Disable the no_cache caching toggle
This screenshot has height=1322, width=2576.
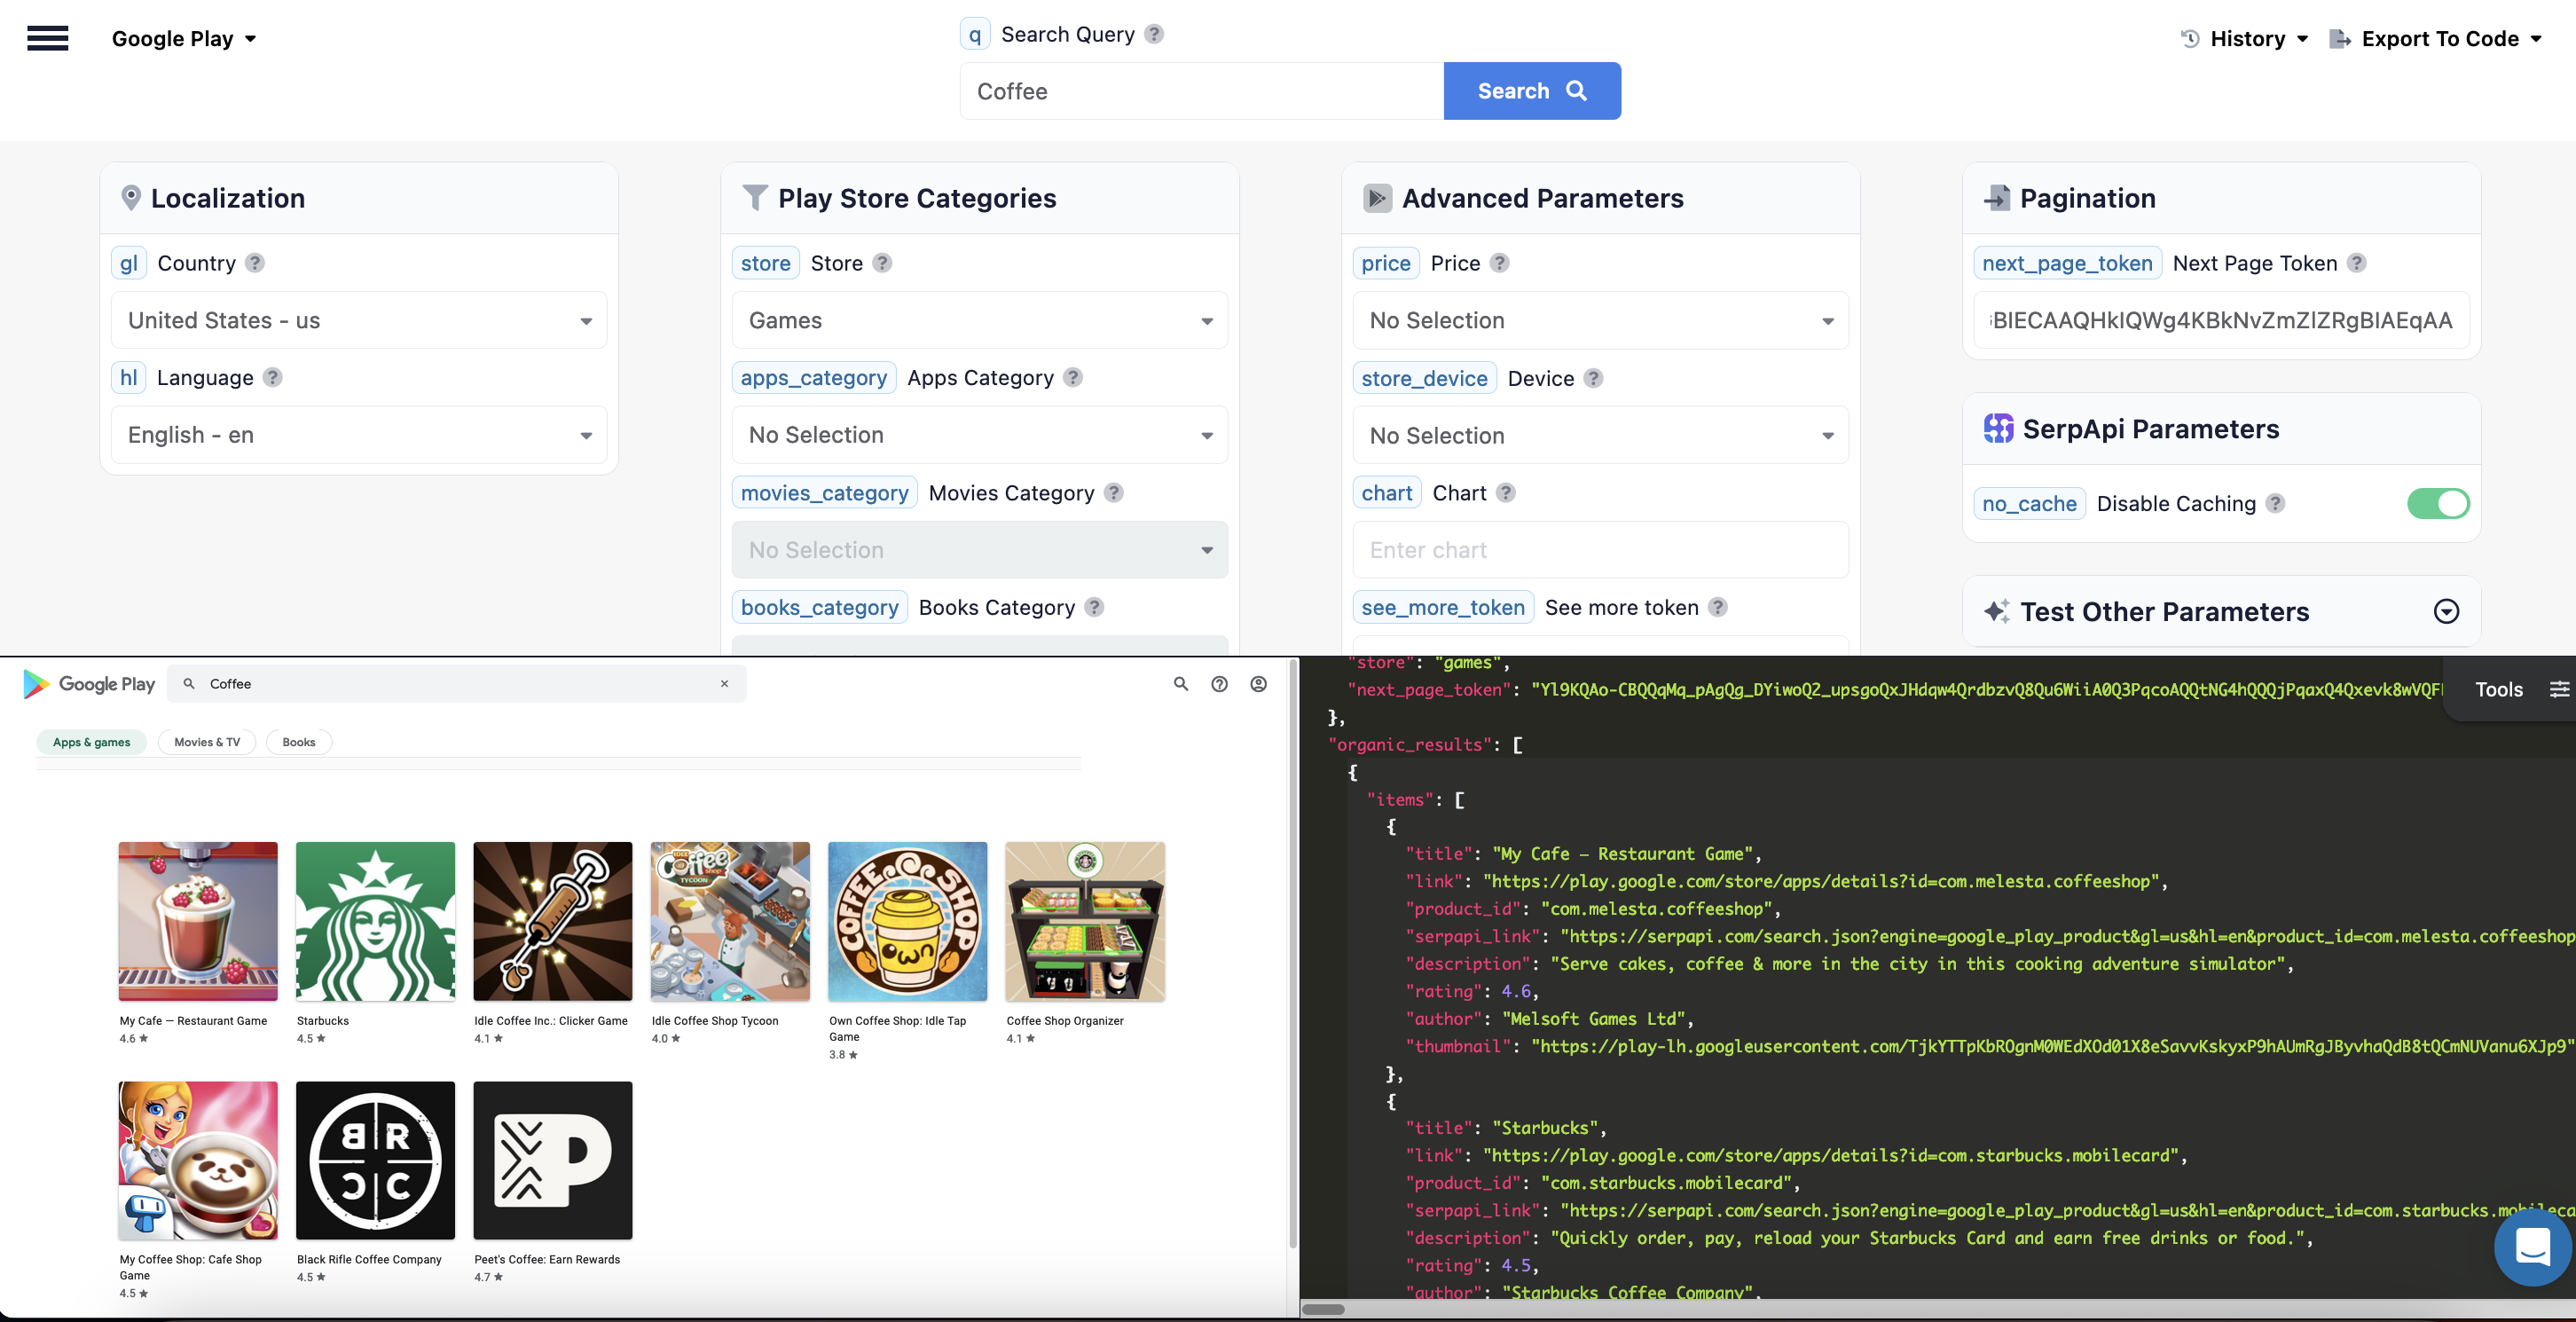pyautogui.click(x=2439, y=503)
